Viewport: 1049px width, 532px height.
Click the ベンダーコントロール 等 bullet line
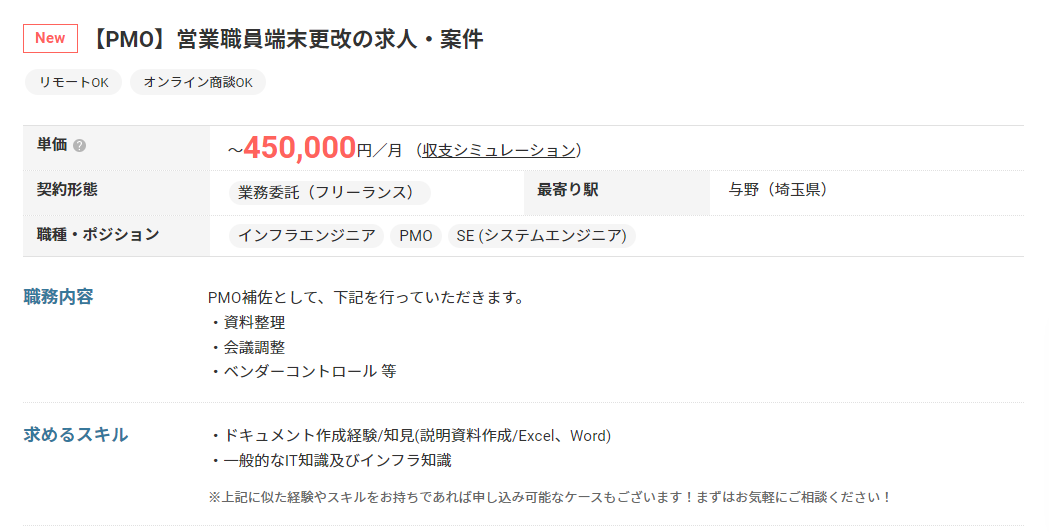(x=302, y=371)
